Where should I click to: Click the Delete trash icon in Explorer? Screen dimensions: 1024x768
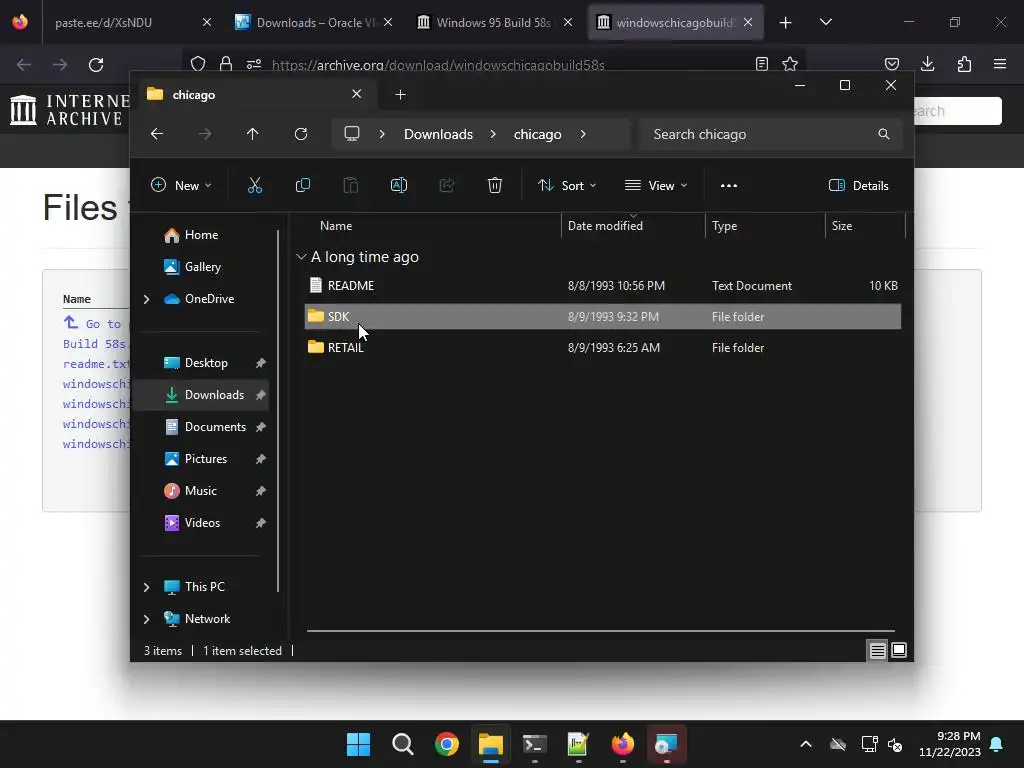pyautogui.click(x=495, y=185)
